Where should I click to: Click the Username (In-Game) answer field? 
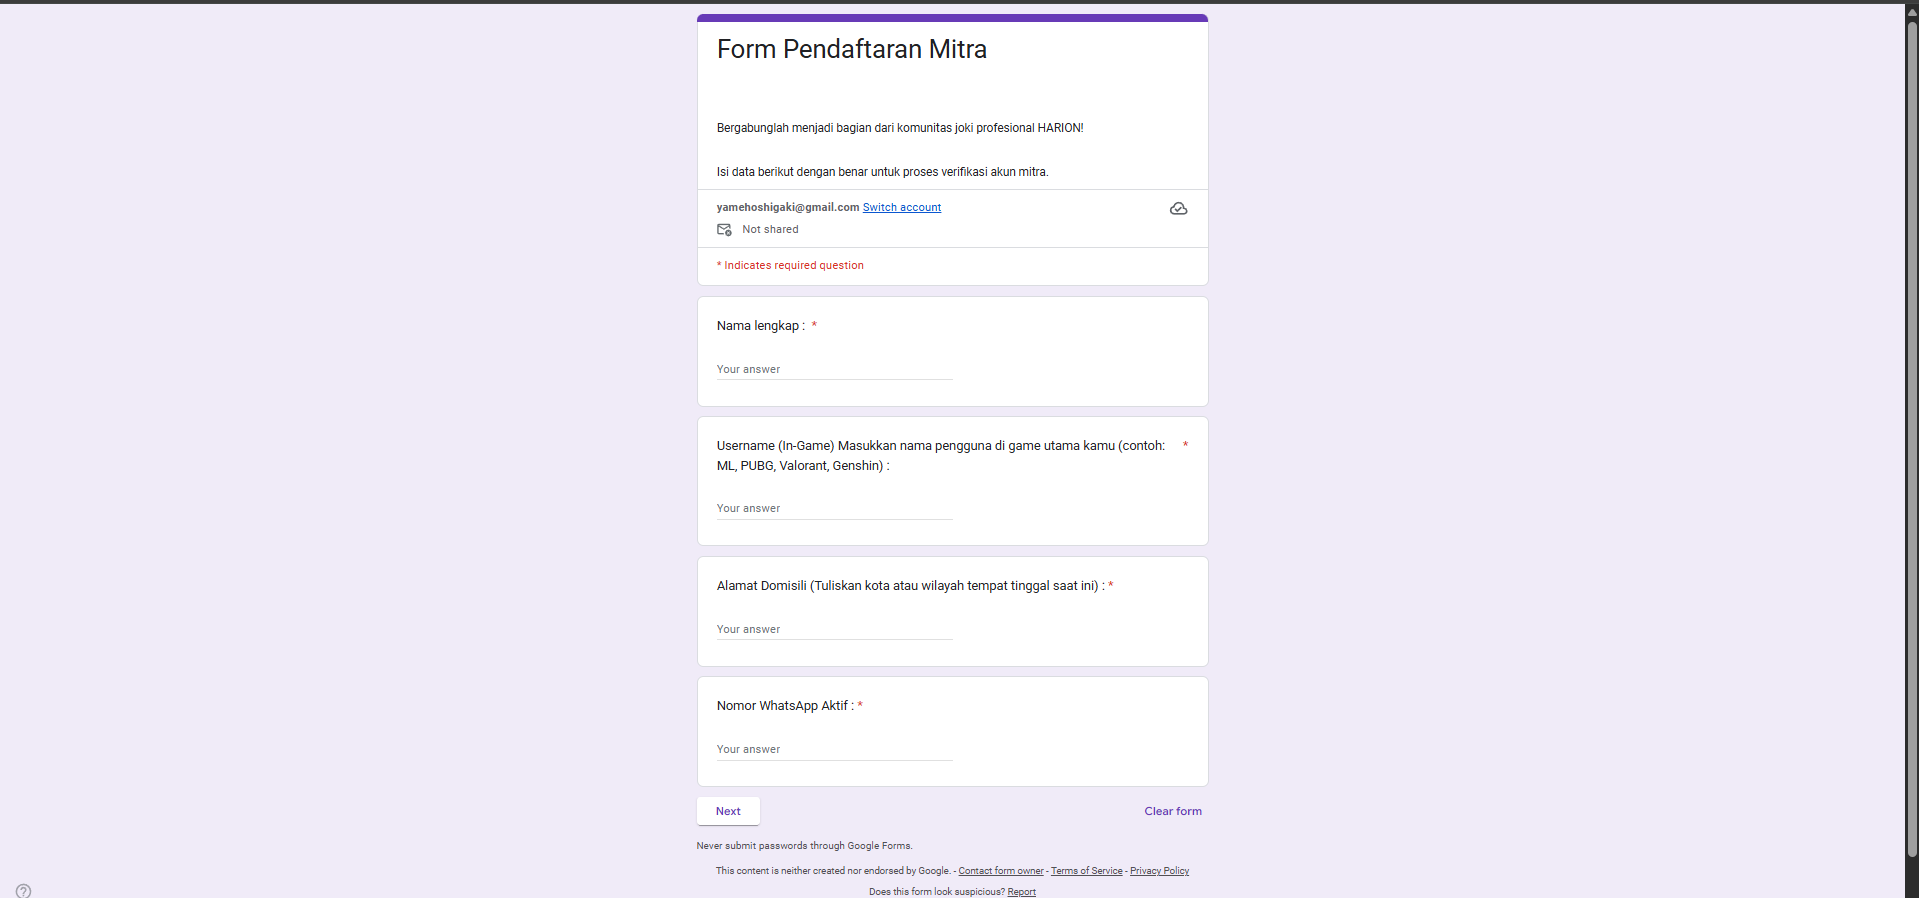(x=834, y=509)
